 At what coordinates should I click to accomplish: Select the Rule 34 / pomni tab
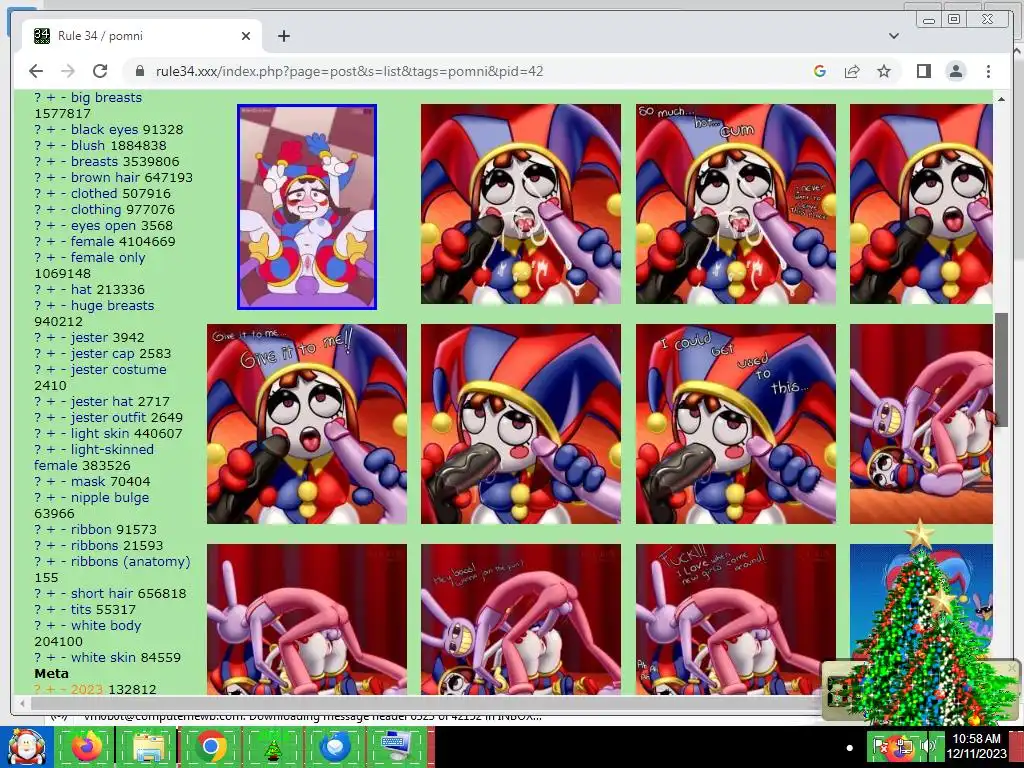pyautogui.click(x=142, y=36)
